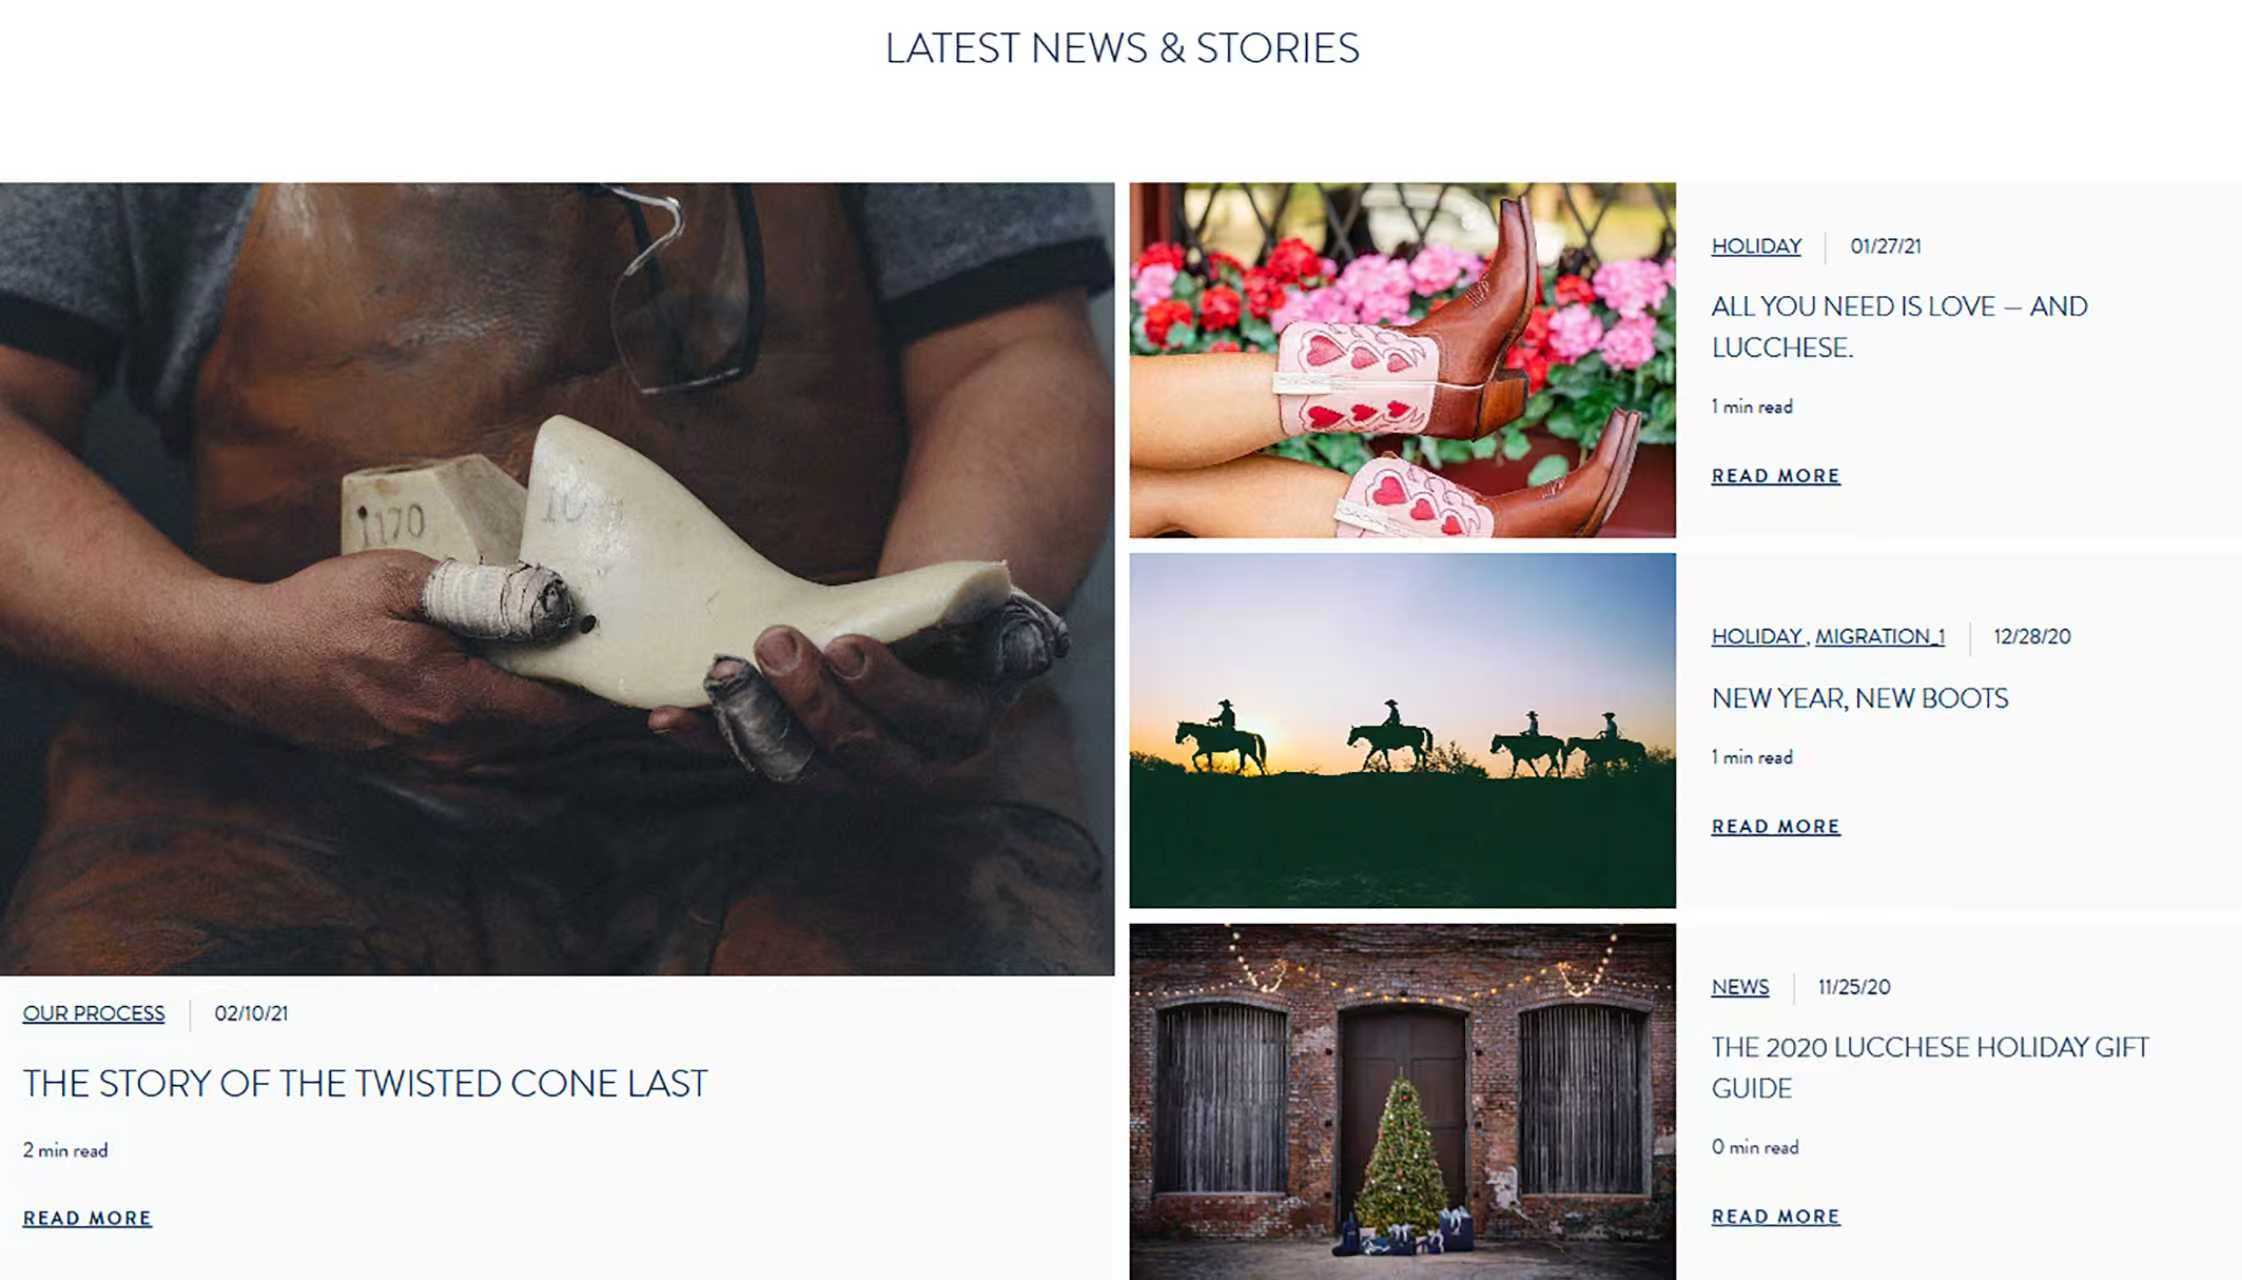Open 2020 Lucchese Holiday Gift Guide headline
The image size is (2242, 1280).
[x=1930, y=1068]
